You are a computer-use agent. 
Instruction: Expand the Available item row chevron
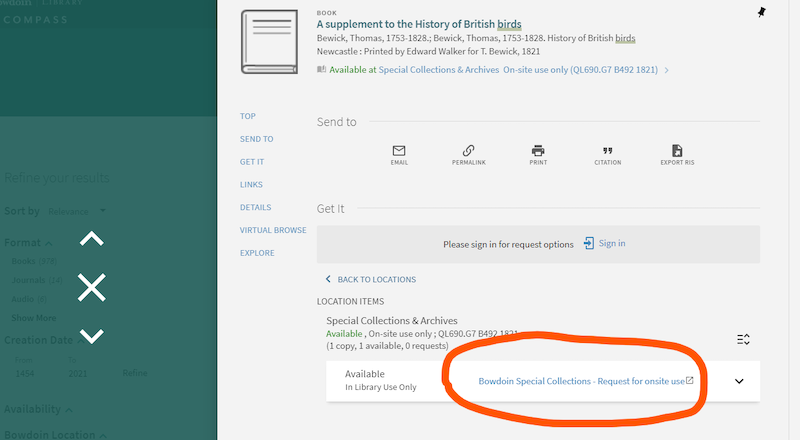click(739, 381)
